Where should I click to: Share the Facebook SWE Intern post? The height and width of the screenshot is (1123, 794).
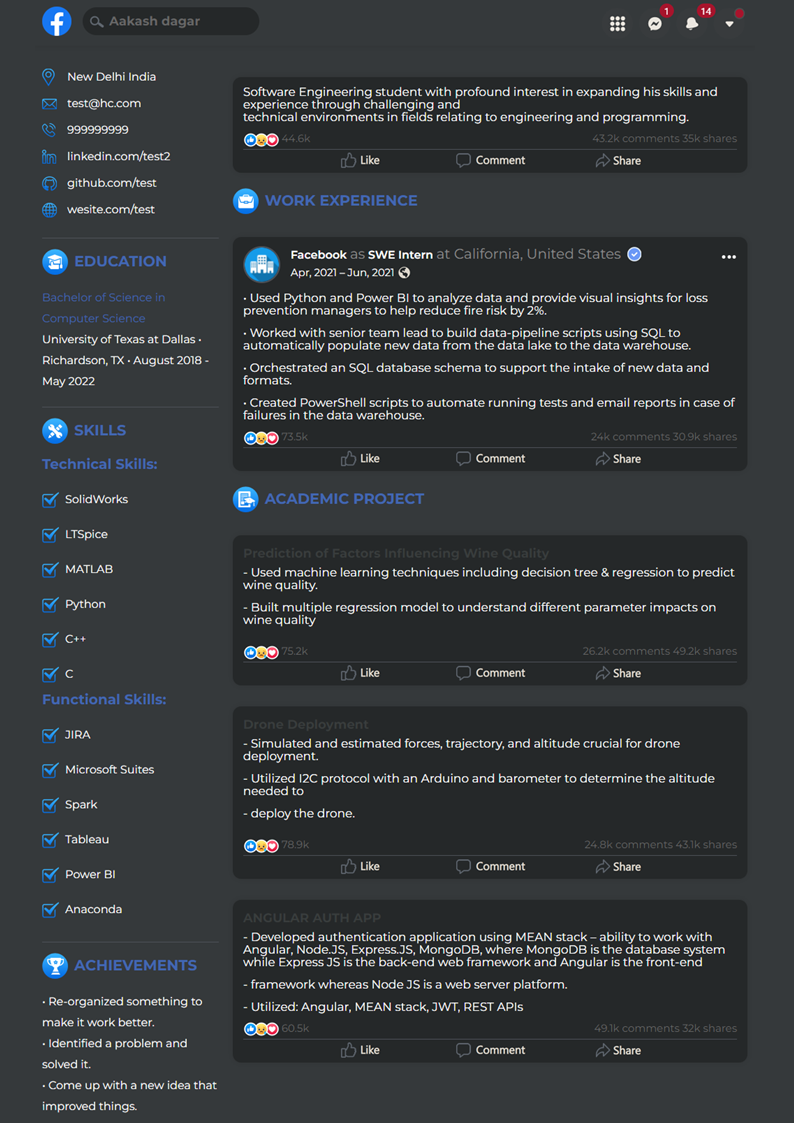618,458
